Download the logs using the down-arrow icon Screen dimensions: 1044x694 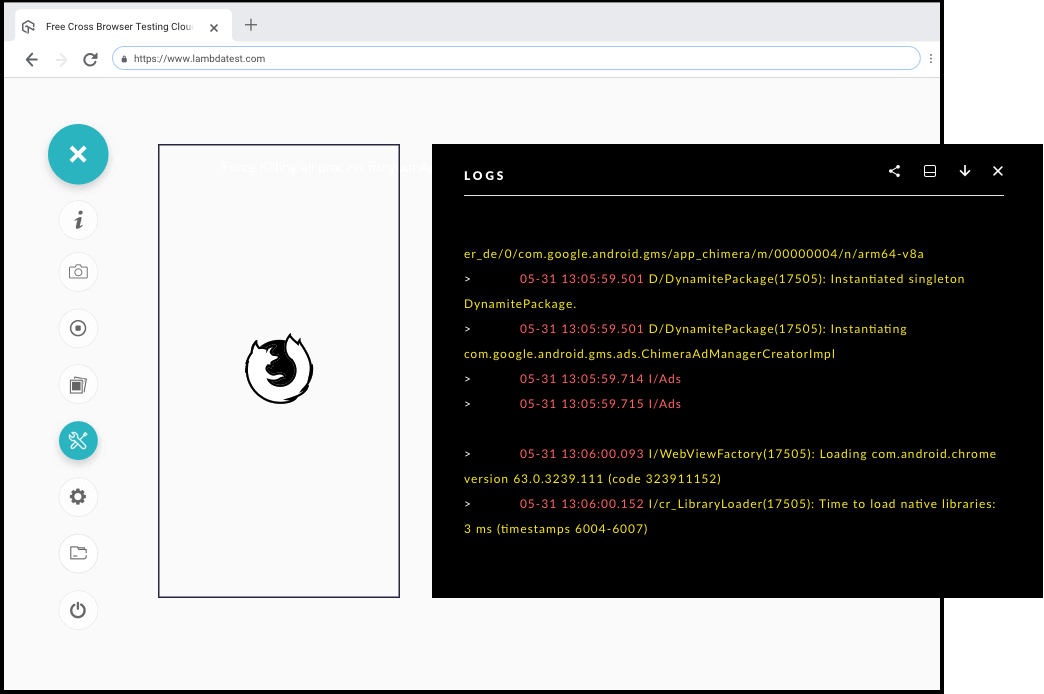pos(964,171)
